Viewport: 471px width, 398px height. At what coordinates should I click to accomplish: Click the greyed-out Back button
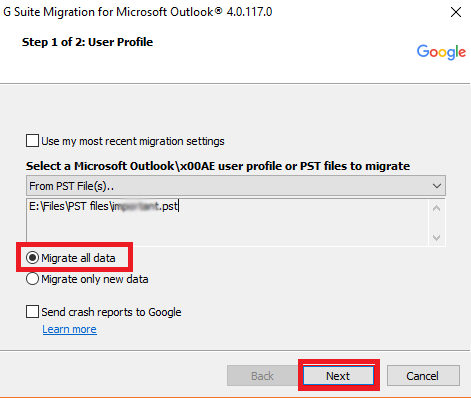click(x=262, y=376)
